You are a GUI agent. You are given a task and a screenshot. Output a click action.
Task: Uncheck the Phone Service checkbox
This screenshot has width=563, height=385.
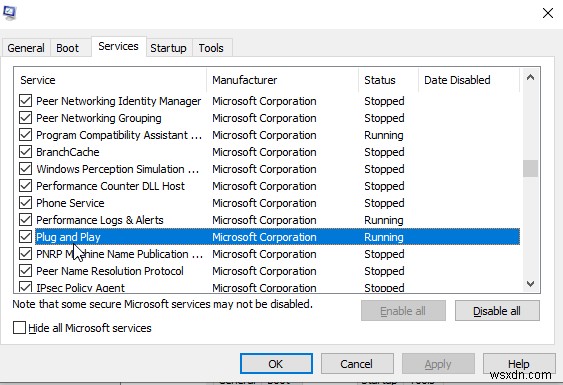click(x=25, y=203)
